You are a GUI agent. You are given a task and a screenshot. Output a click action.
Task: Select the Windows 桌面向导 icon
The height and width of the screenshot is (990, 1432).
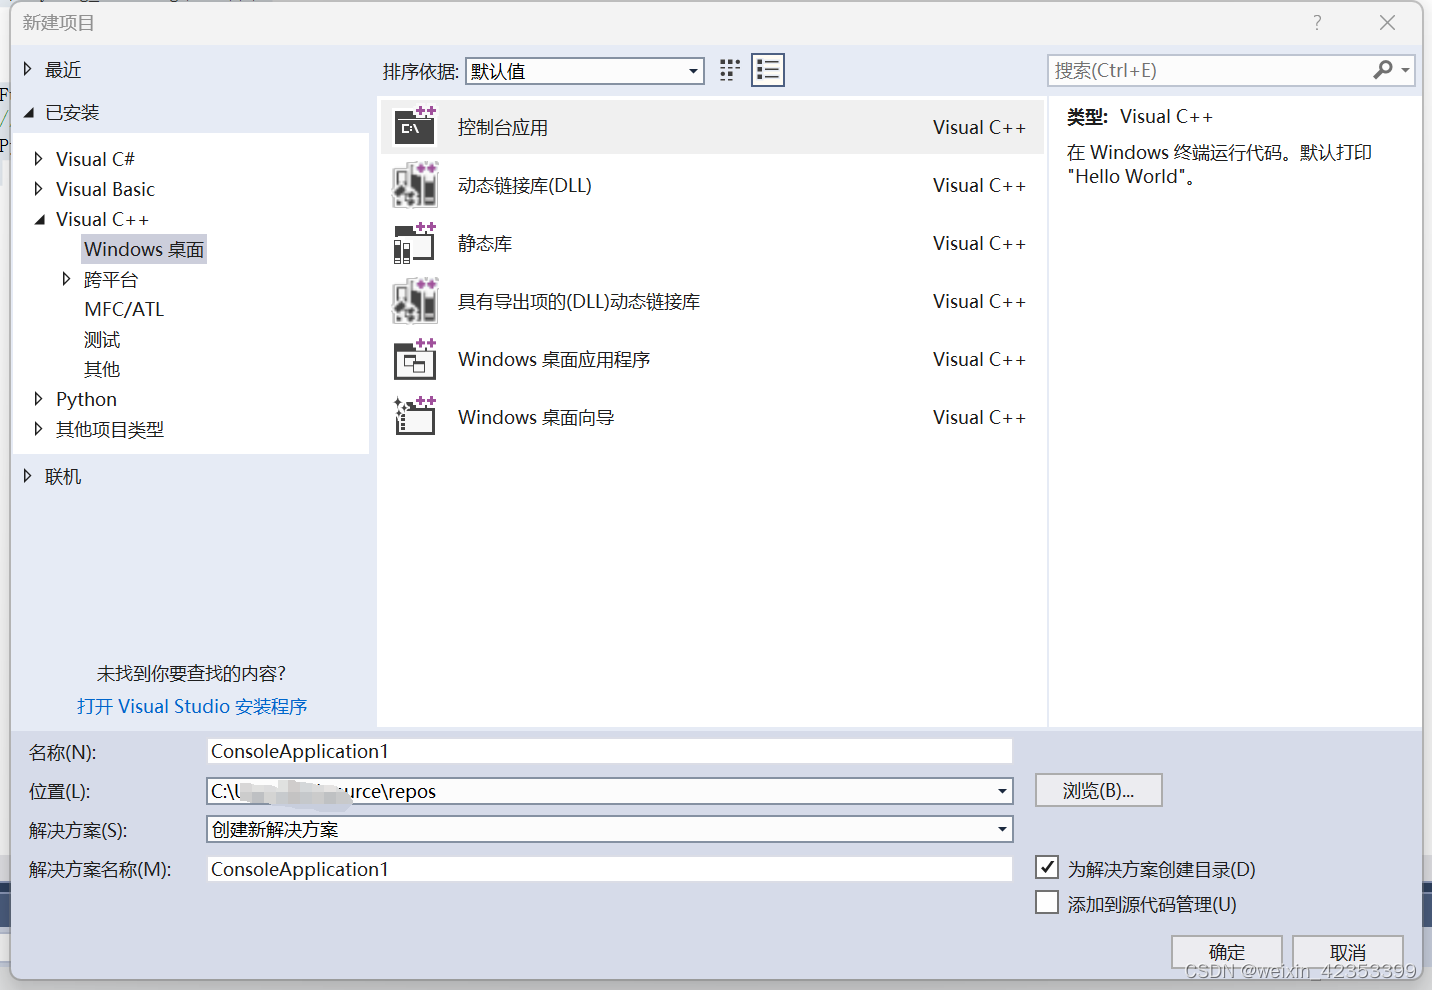click(415, 417)
